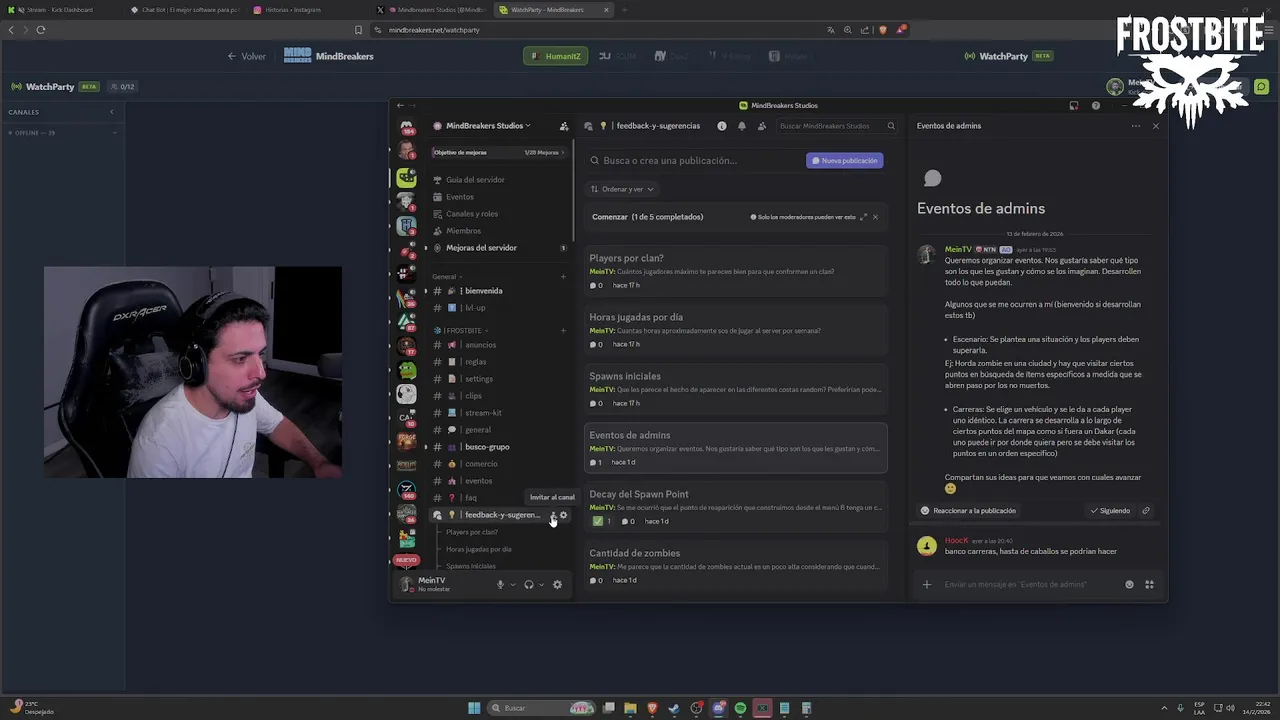This screenshot has height=720, width=1280.
Task: Reload the browser page
Action: (x=41, y=30)
